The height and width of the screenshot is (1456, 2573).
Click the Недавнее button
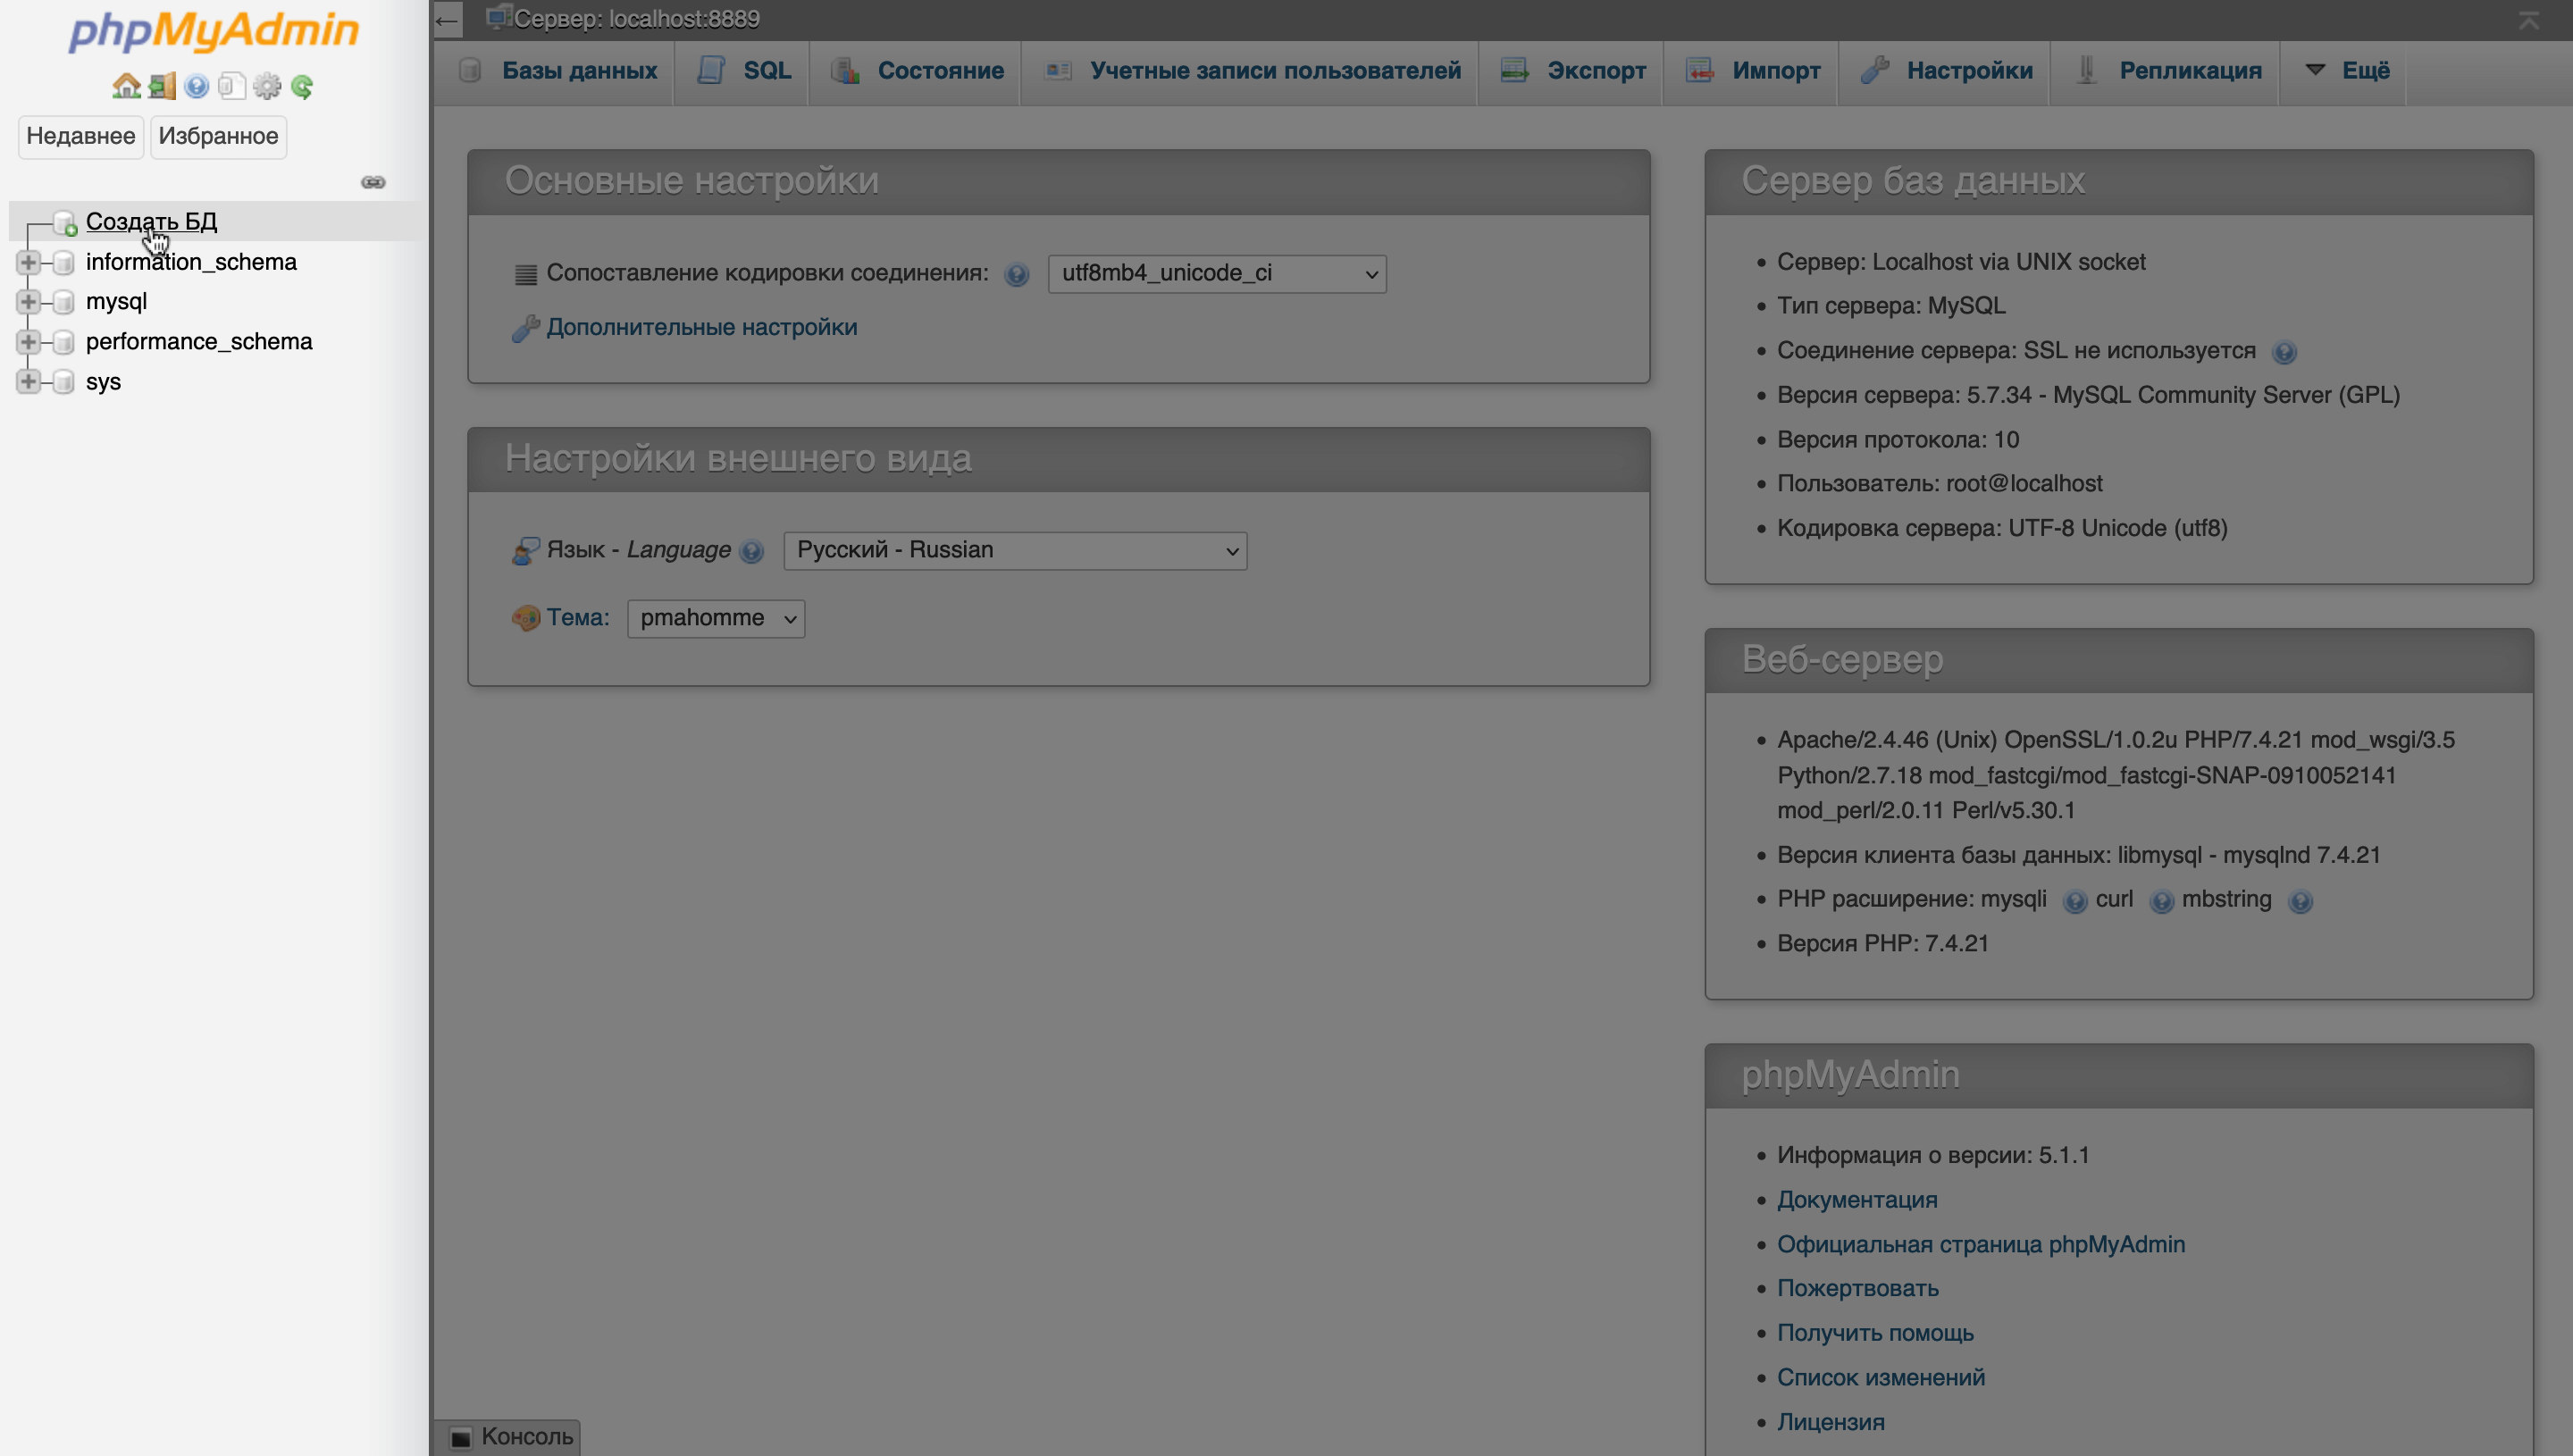point(81,137)
